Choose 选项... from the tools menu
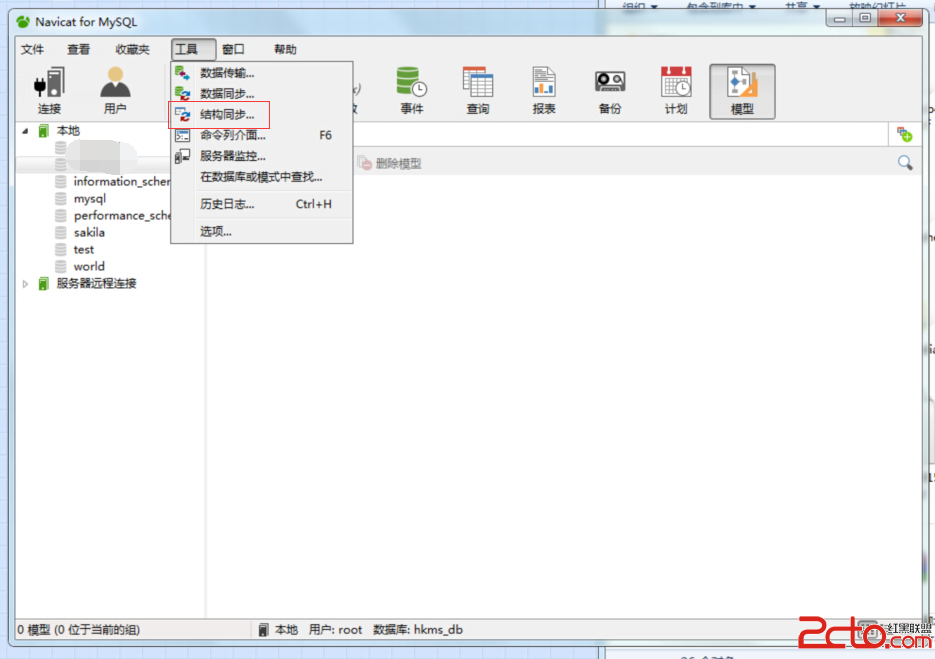The image size is (935, 659). tap(262, 231)
